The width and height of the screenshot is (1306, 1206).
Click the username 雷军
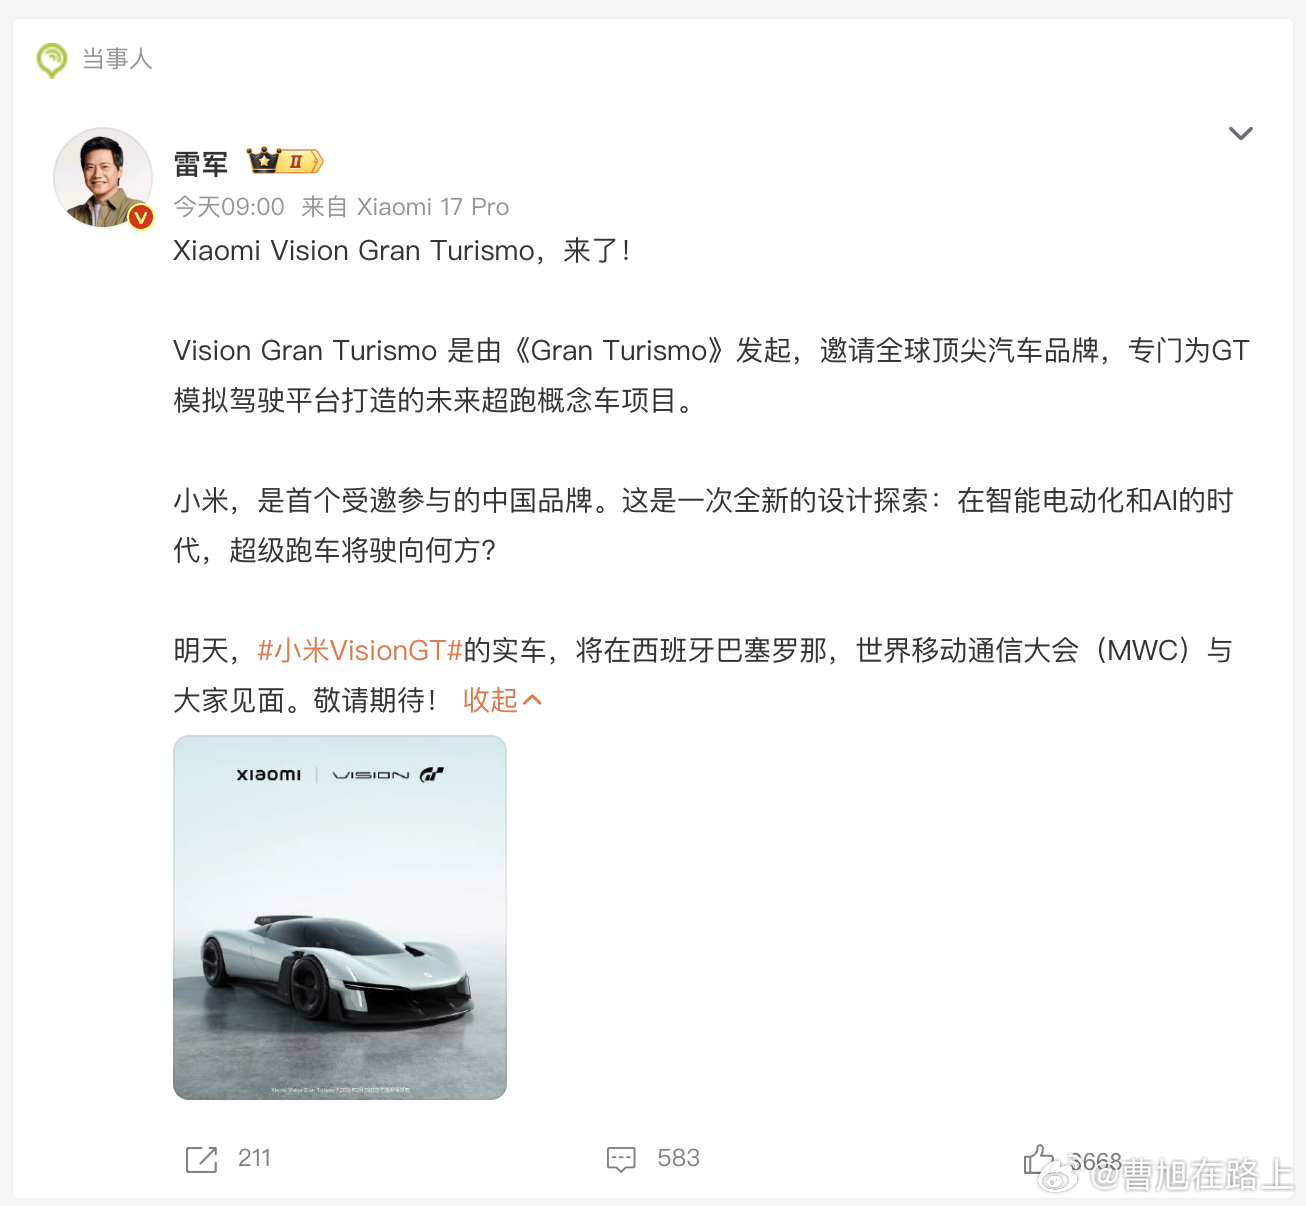[201, 163]
